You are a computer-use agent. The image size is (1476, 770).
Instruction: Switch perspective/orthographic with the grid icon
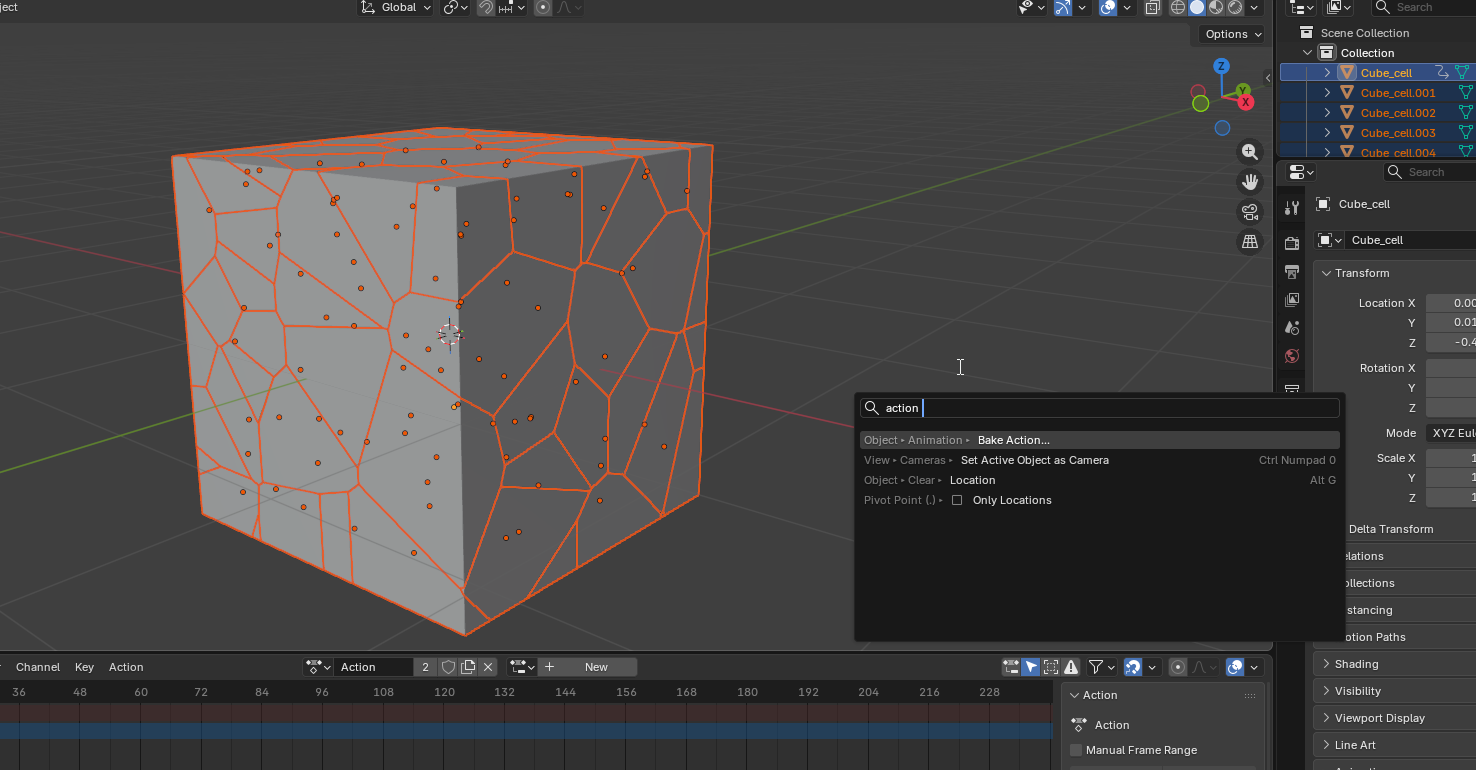1249,242
